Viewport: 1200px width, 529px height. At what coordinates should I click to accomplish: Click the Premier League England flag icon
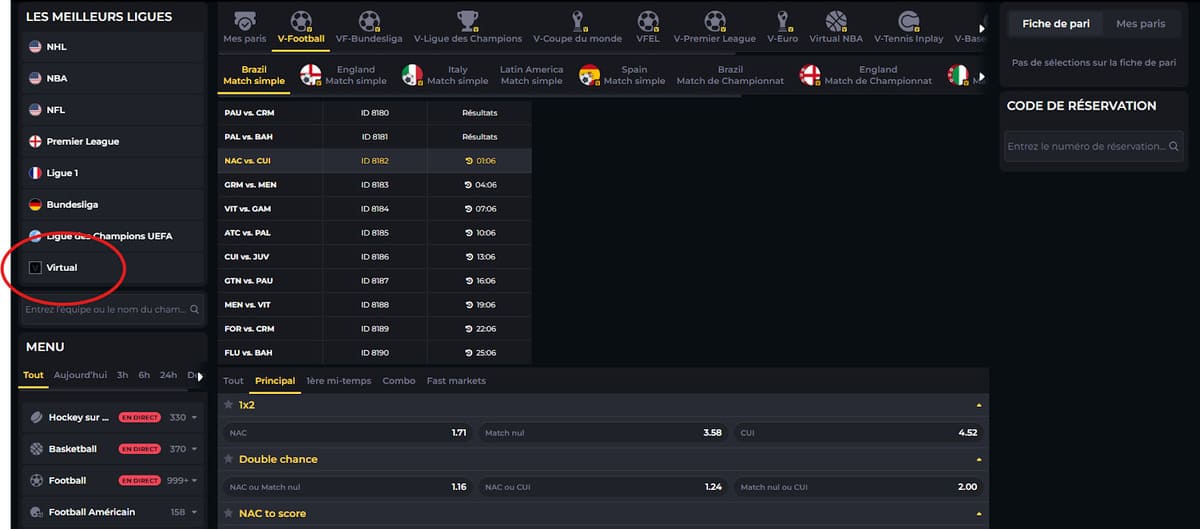(35, 141)
